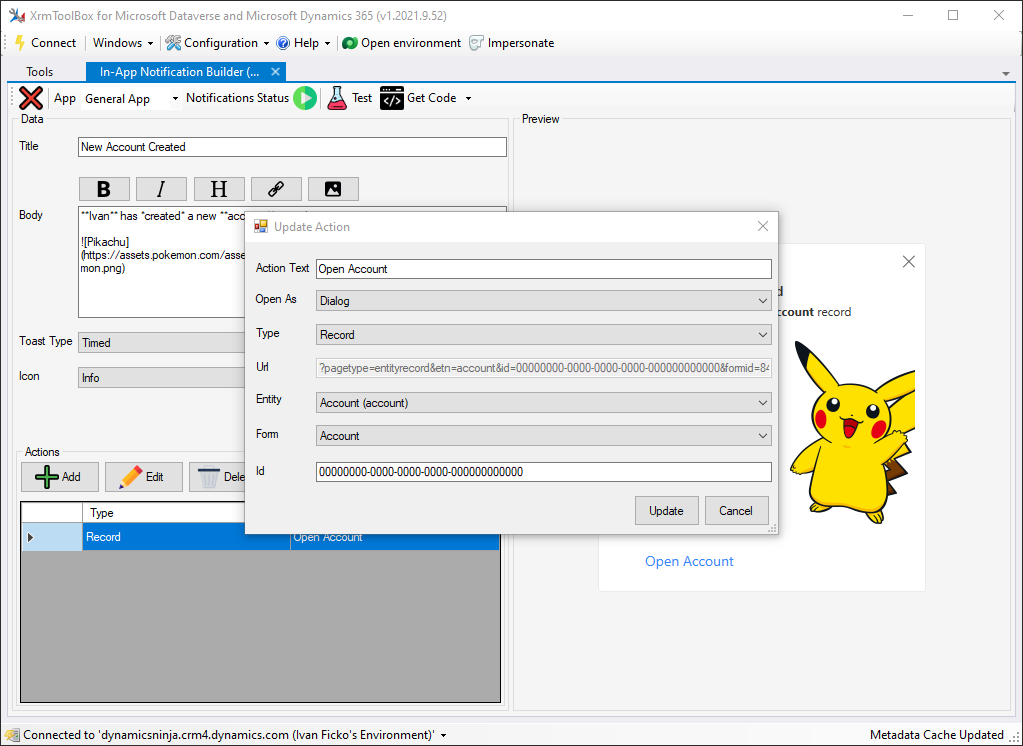This screenshot has width=1023, height=746.
Task: Open the Windows menu
Action: [123, 43]
